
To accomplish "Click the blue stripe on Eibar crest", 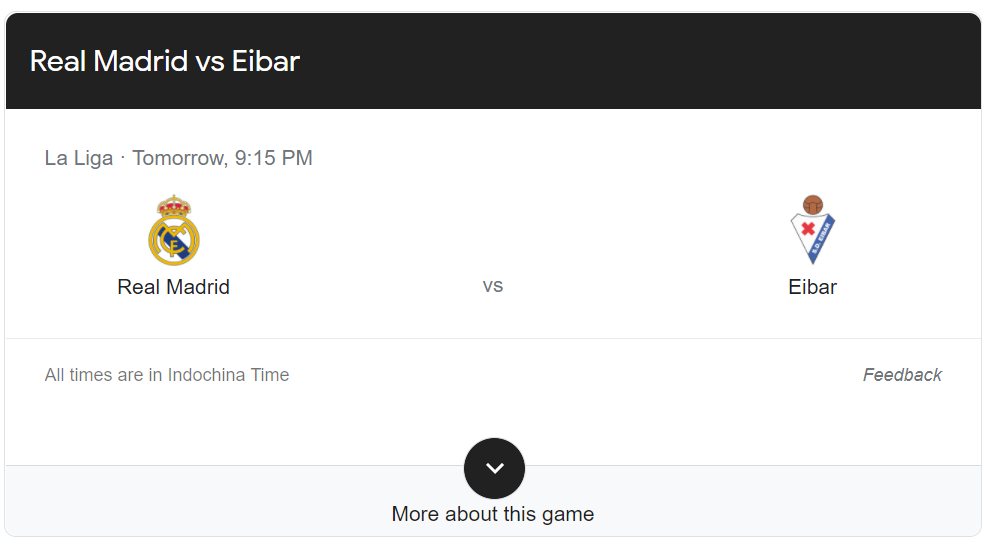I will click(822, 239).
